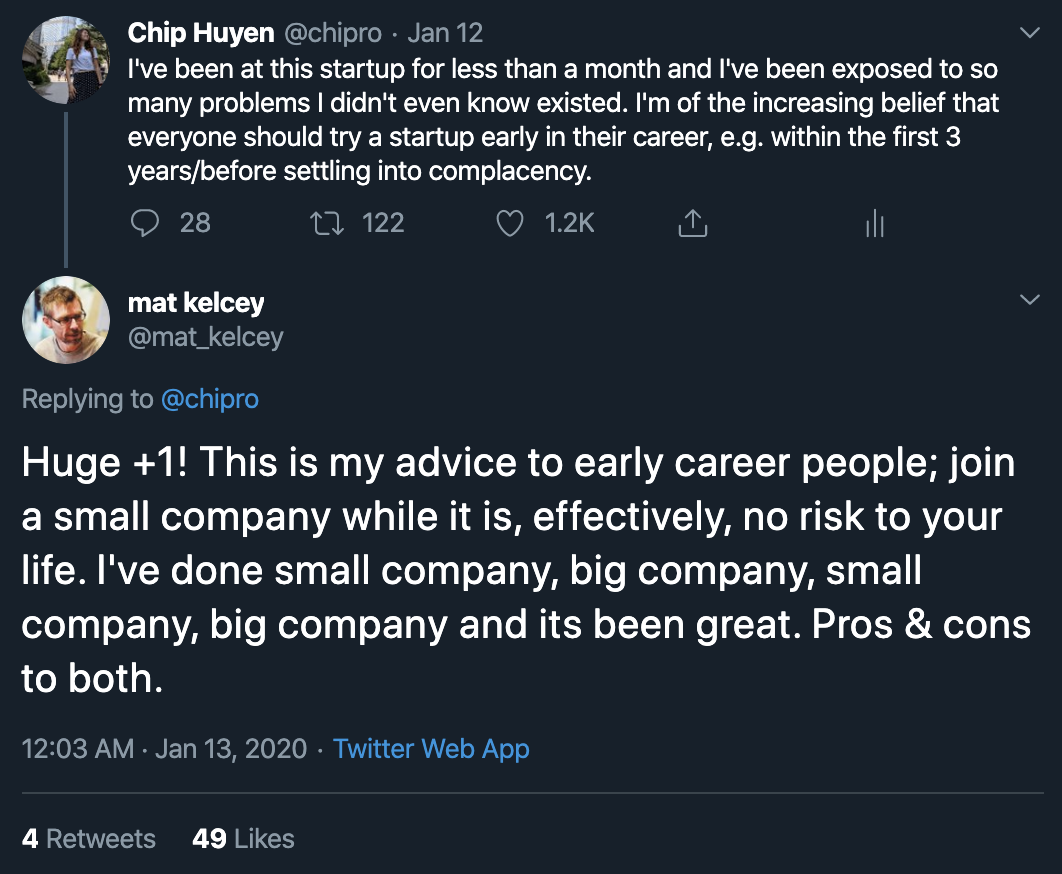Go to the @chipro handle beside Chip Huyen
The width and height of the screenshot is (1062, 874).
[333, 33]
